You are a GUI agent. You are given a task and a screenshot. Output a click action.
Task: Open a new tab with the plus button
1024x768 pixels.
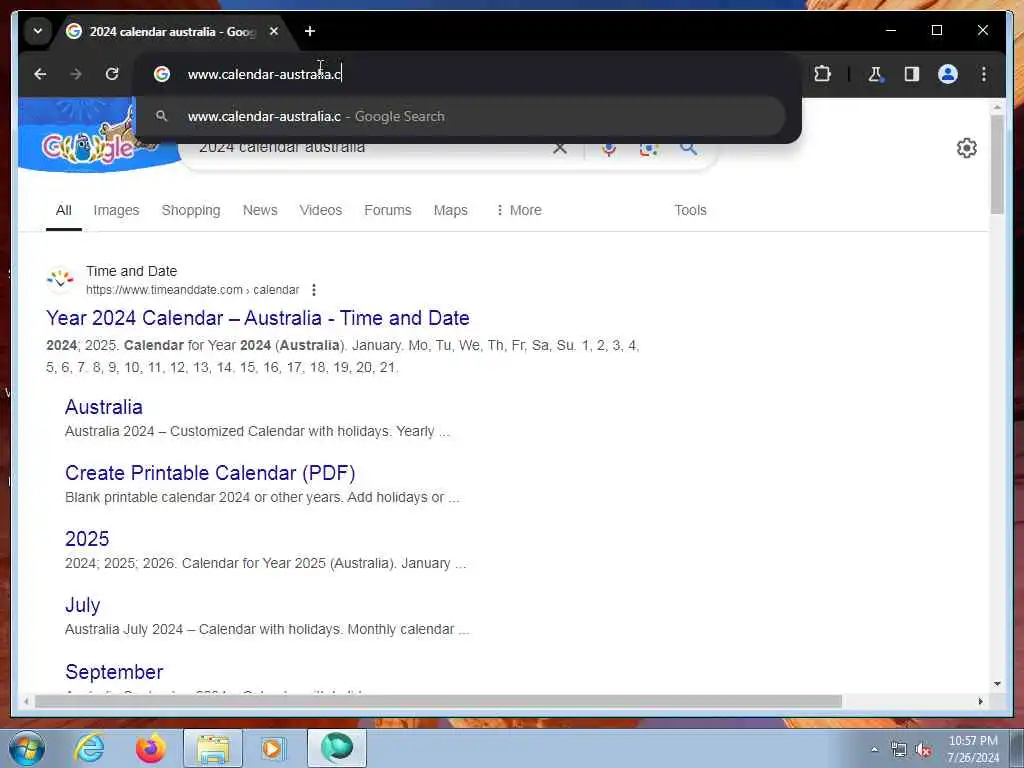coord(310,31)
